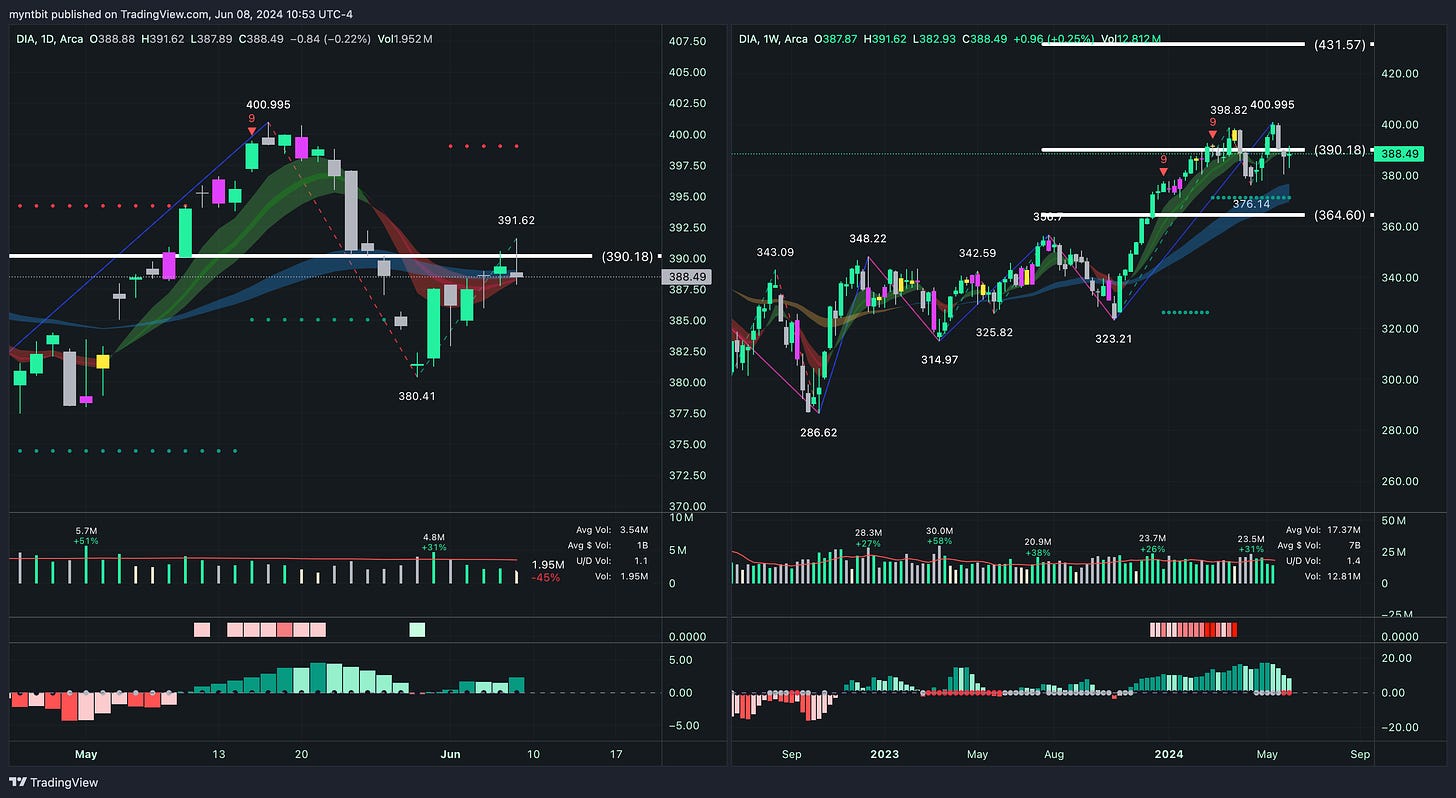Click the 400.995 peak label on the daily chart
The height and width of the screenshot is (798, 1456).
click(x=269, y=104)
